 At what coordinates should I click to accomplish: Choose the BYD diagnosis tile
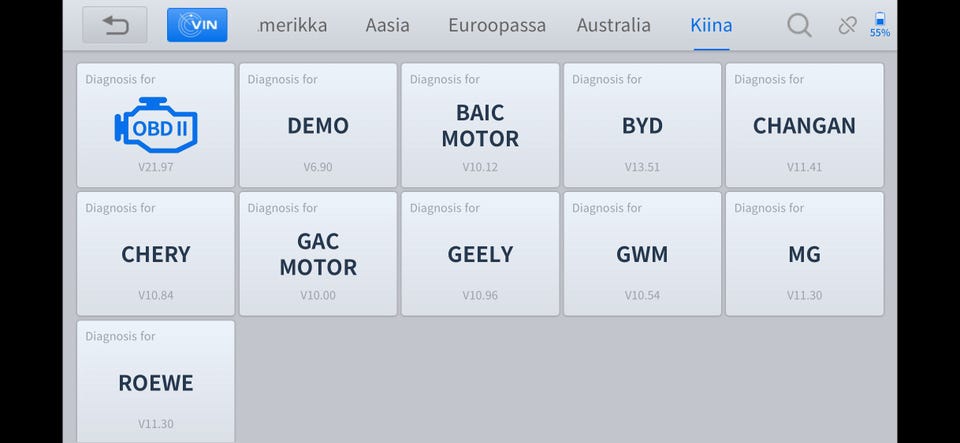tap(642, 125)
